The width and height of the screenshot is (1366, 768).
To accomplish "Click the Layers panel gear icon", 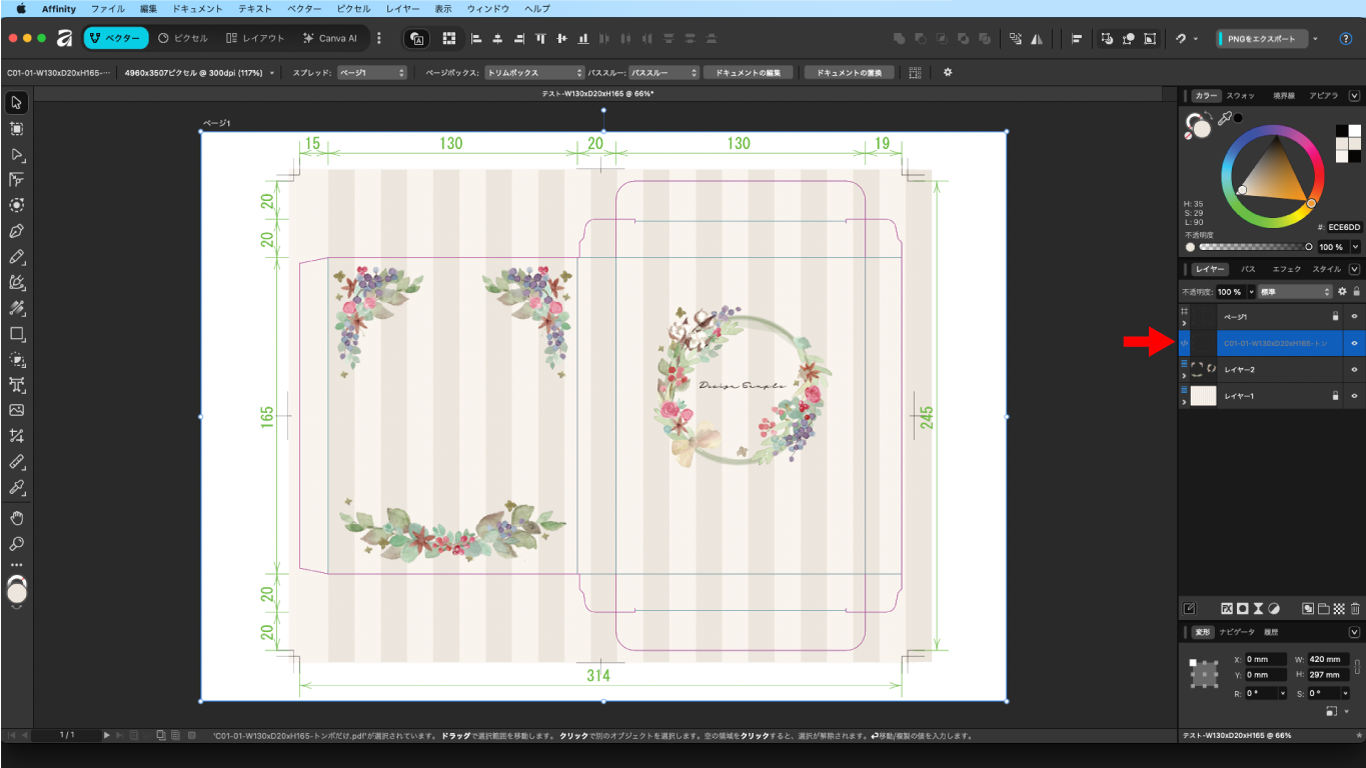I will coord(1343,292).
